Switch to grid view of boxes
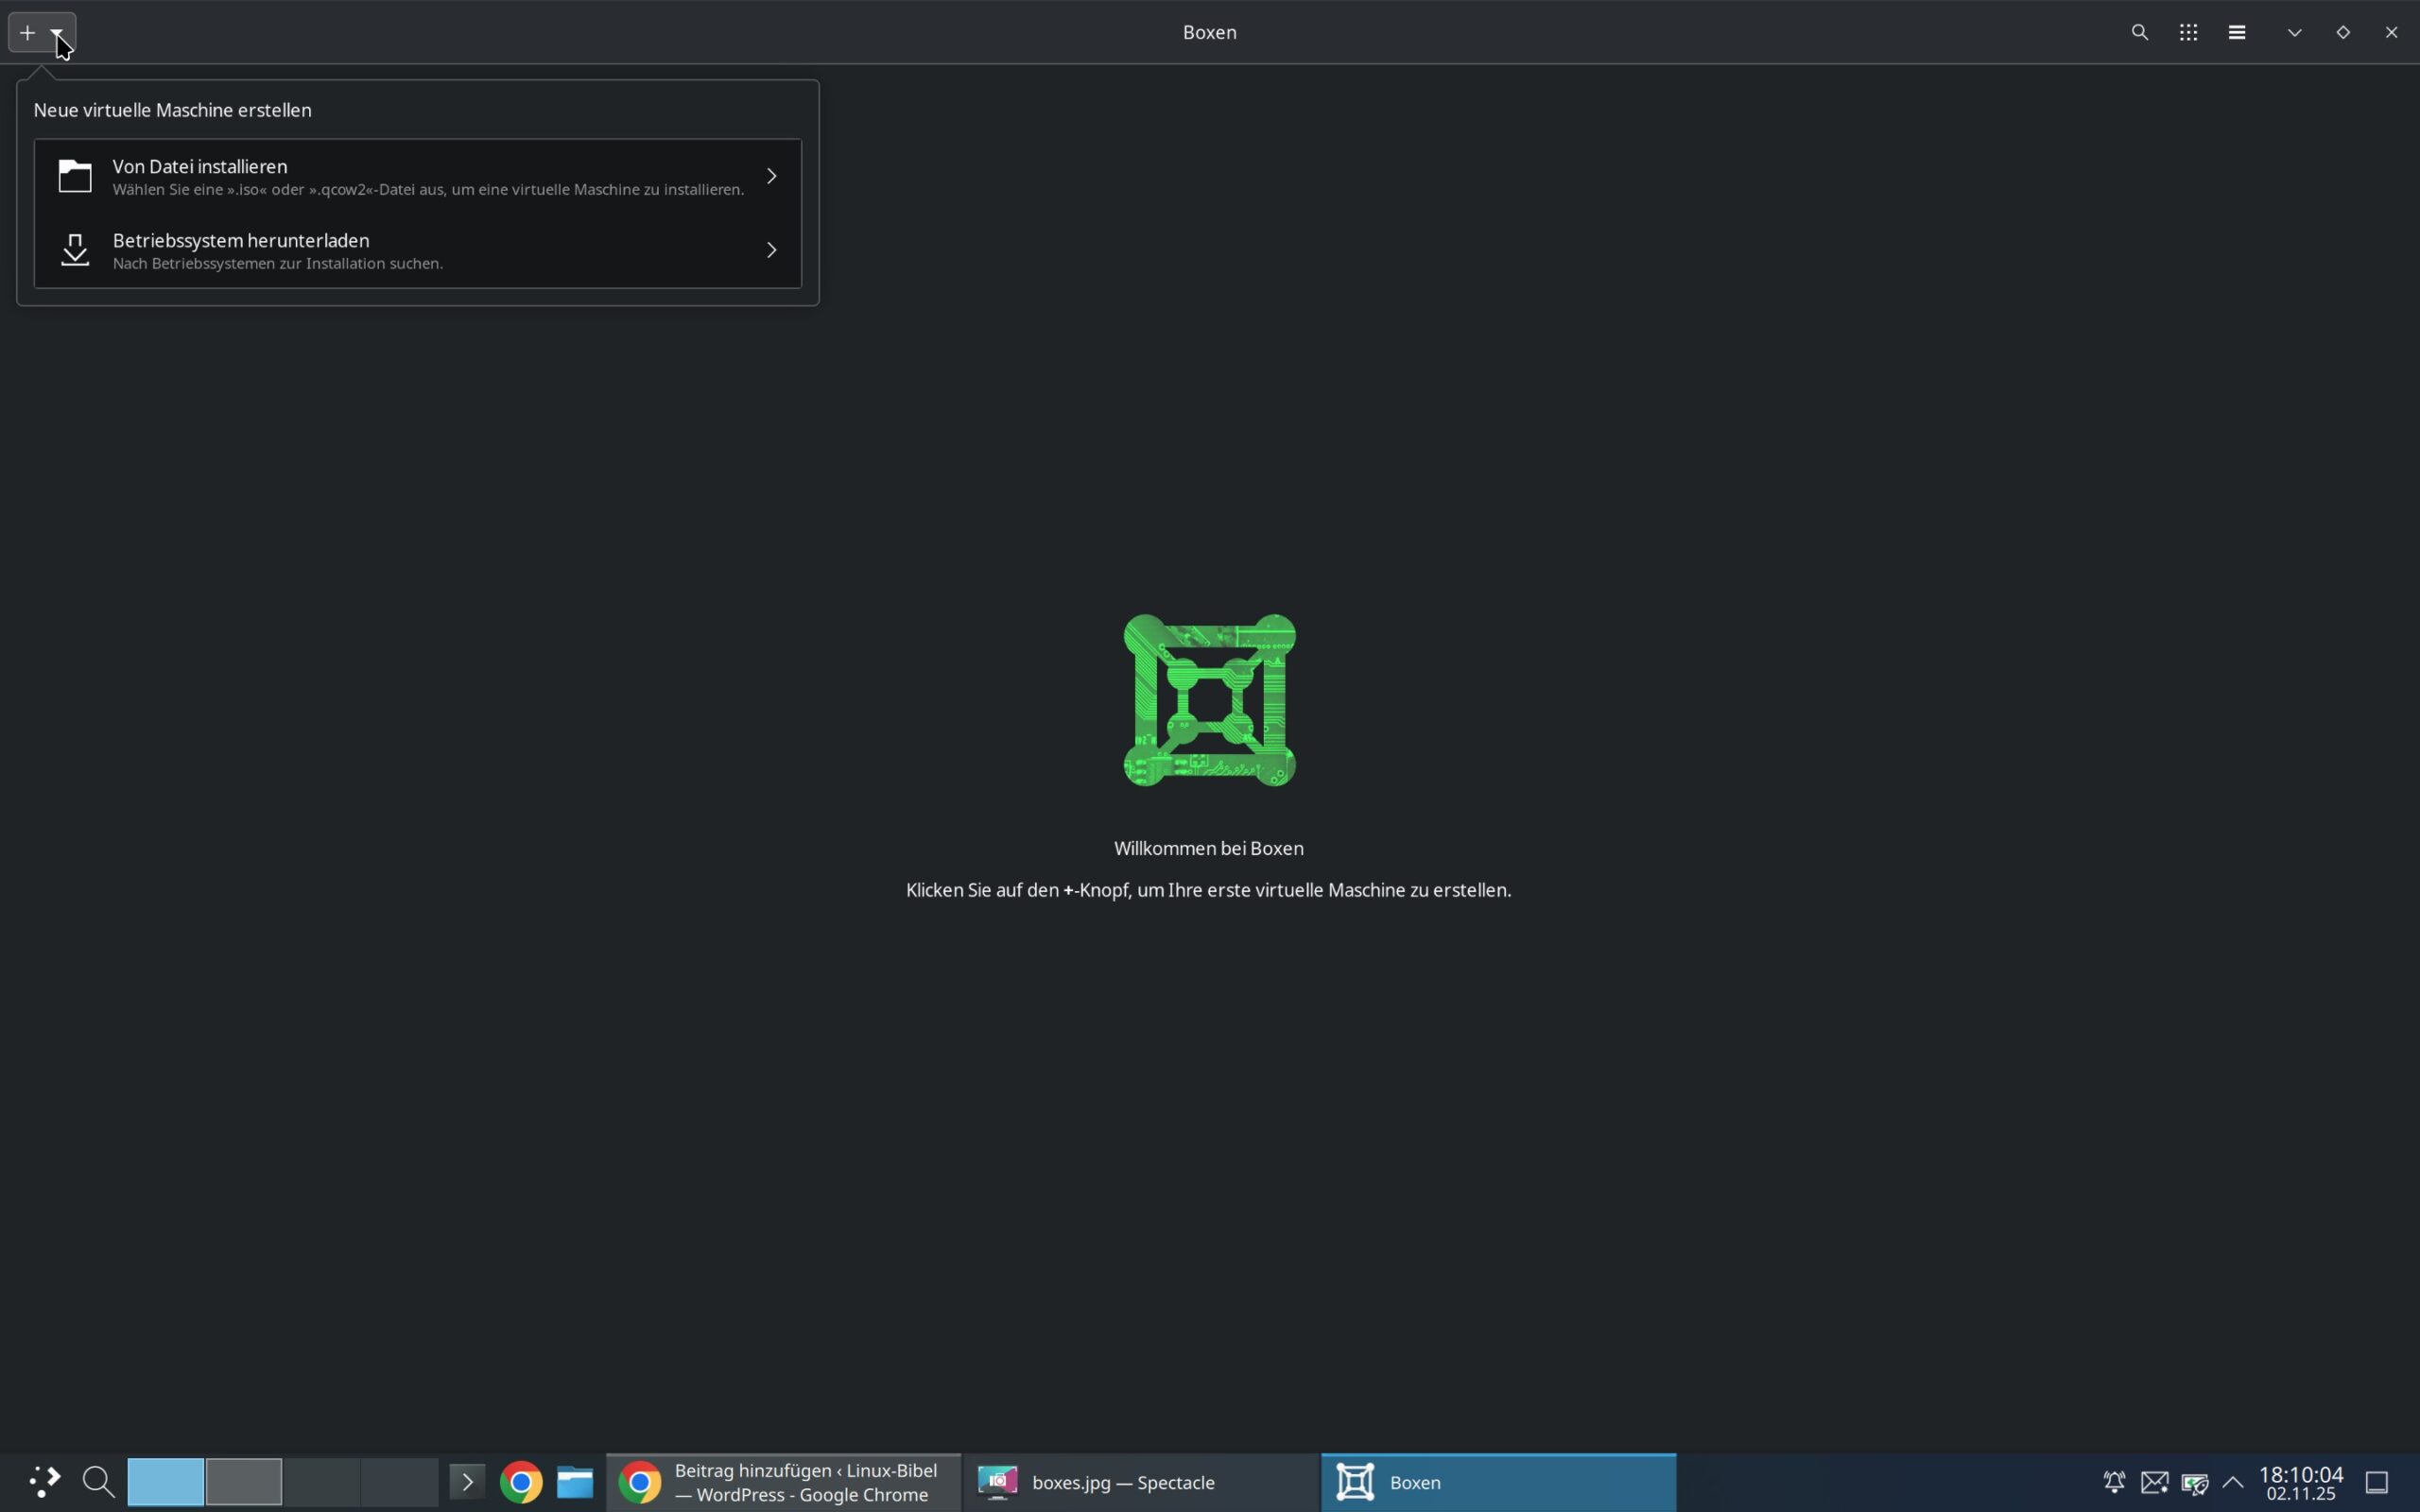Image resolution: width=2420 pixels, height=1512 pixels. (2189, 33)
